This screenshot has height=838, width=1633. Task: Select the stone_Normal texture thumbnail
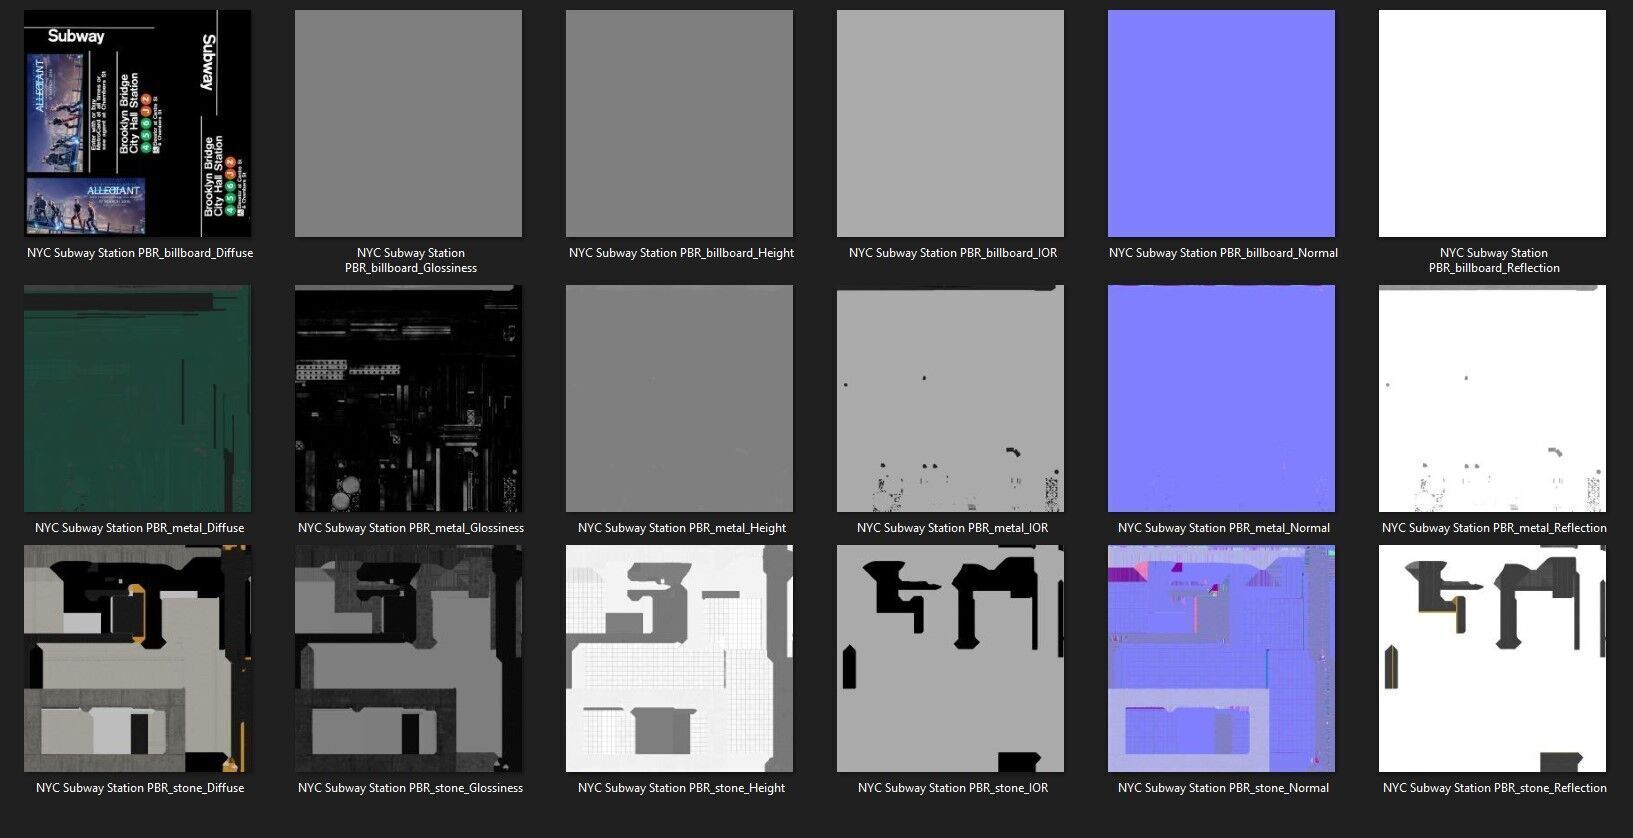[x=1221, y=659]
